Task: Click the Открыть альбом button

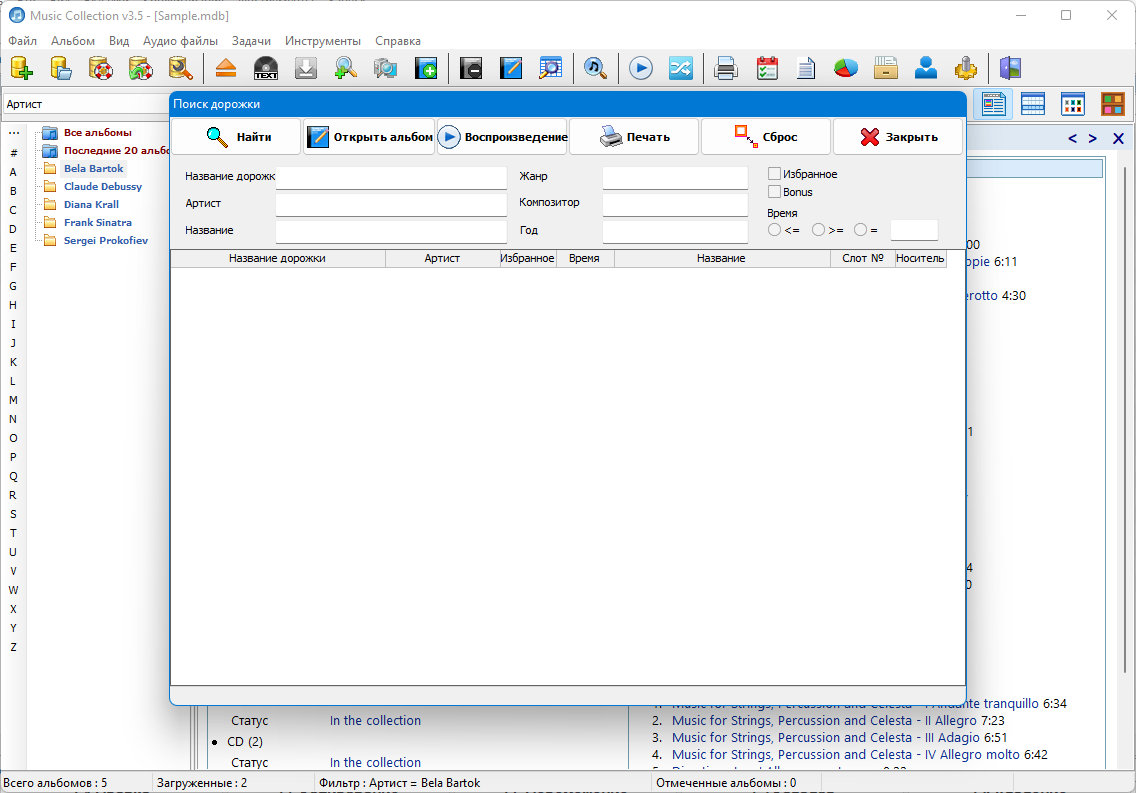Action: tap(369, 137)
